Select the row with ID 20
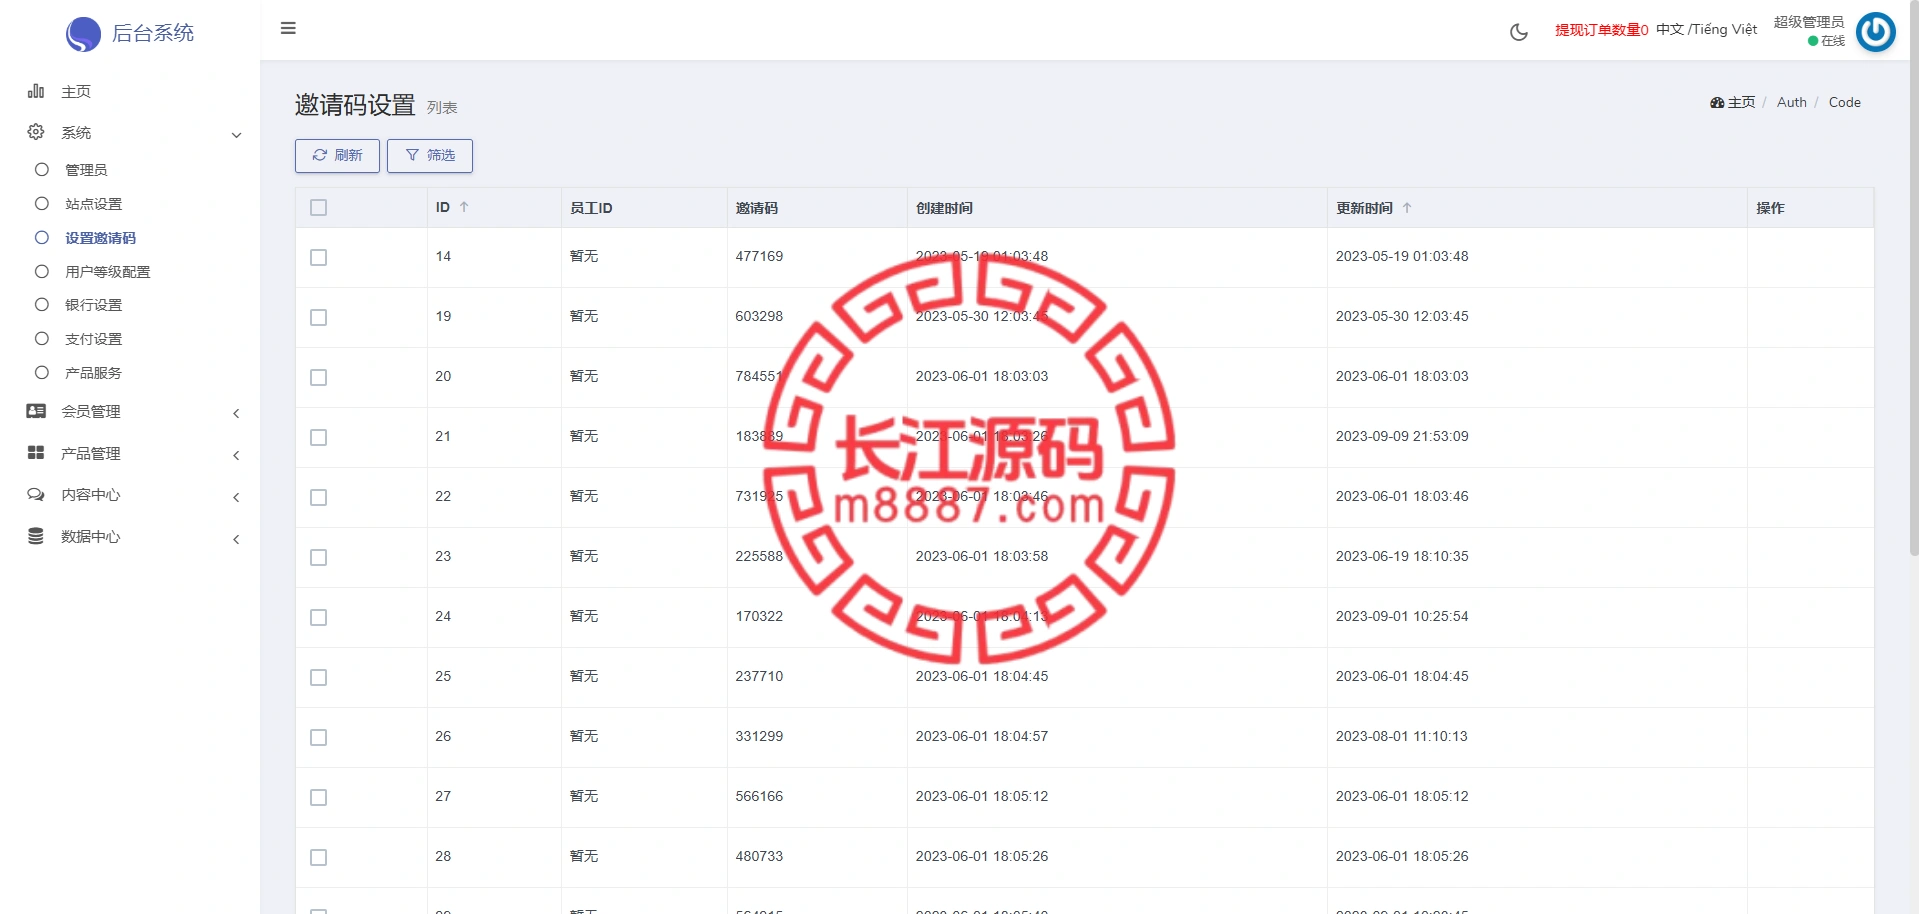Screen dimensions: 1919x914 tap(319, 378)
